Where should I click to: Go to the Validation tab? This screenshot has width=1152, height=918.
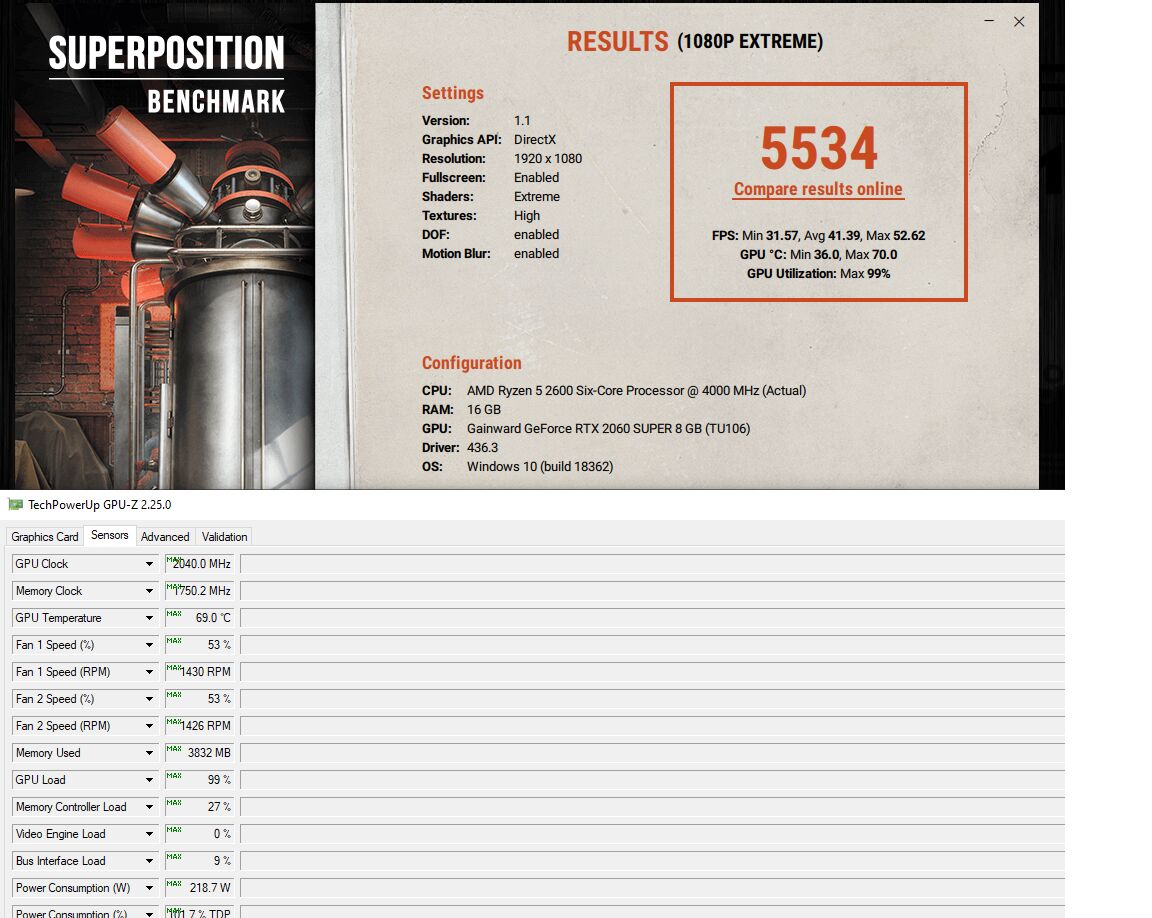pos(224,537)
